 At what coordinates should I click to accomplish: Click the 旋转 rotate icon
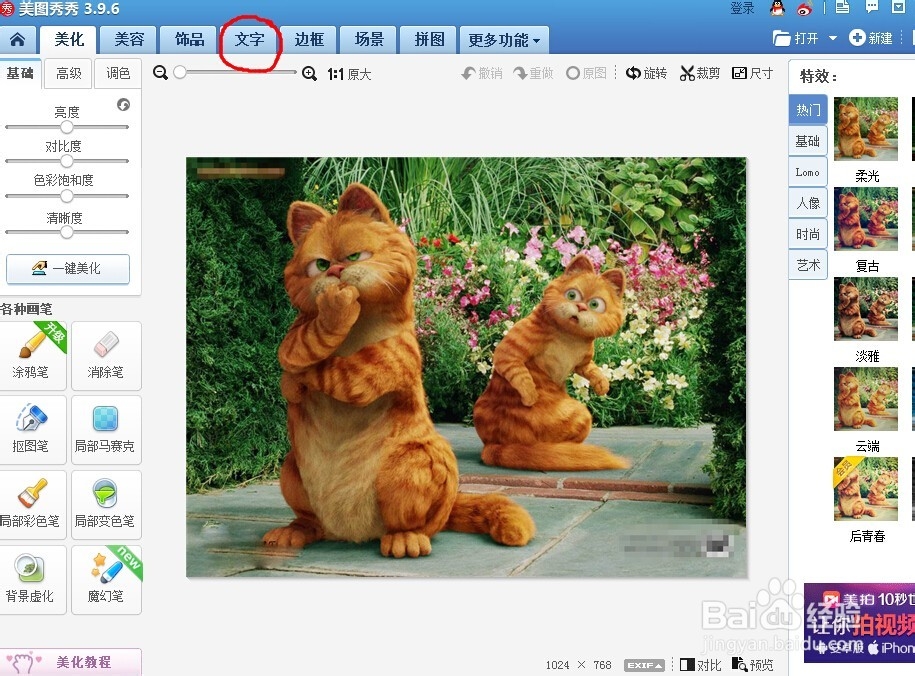pyautogui.click(x=646, y=72)
